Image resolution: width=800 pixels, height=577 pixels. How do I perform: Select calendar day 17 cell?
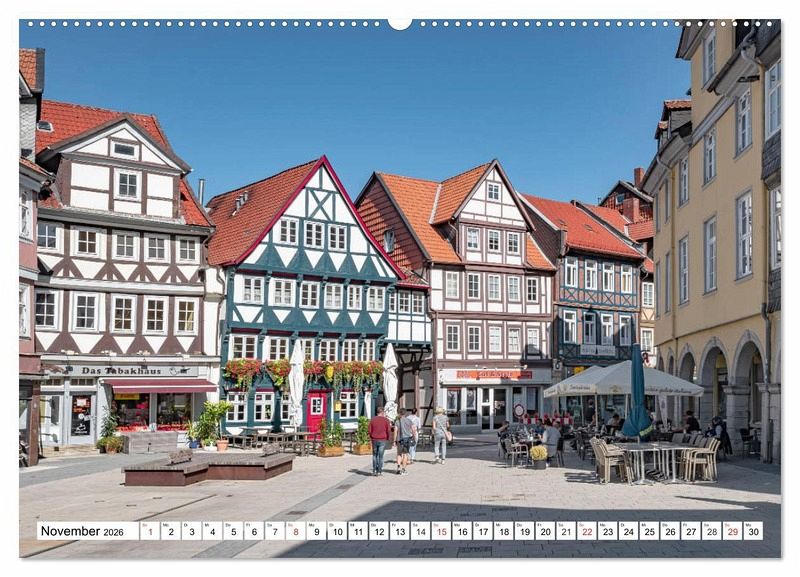[x=483, y=531]
